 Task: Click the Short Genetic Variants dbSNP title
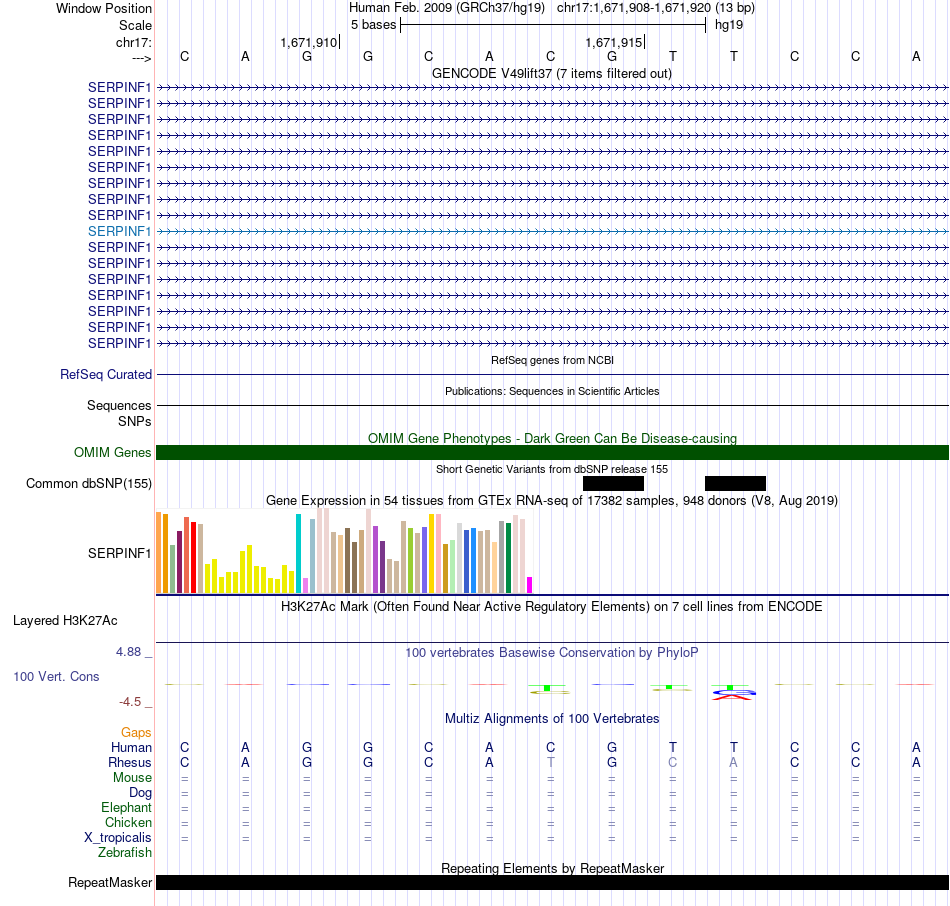[x=552, y=469]
